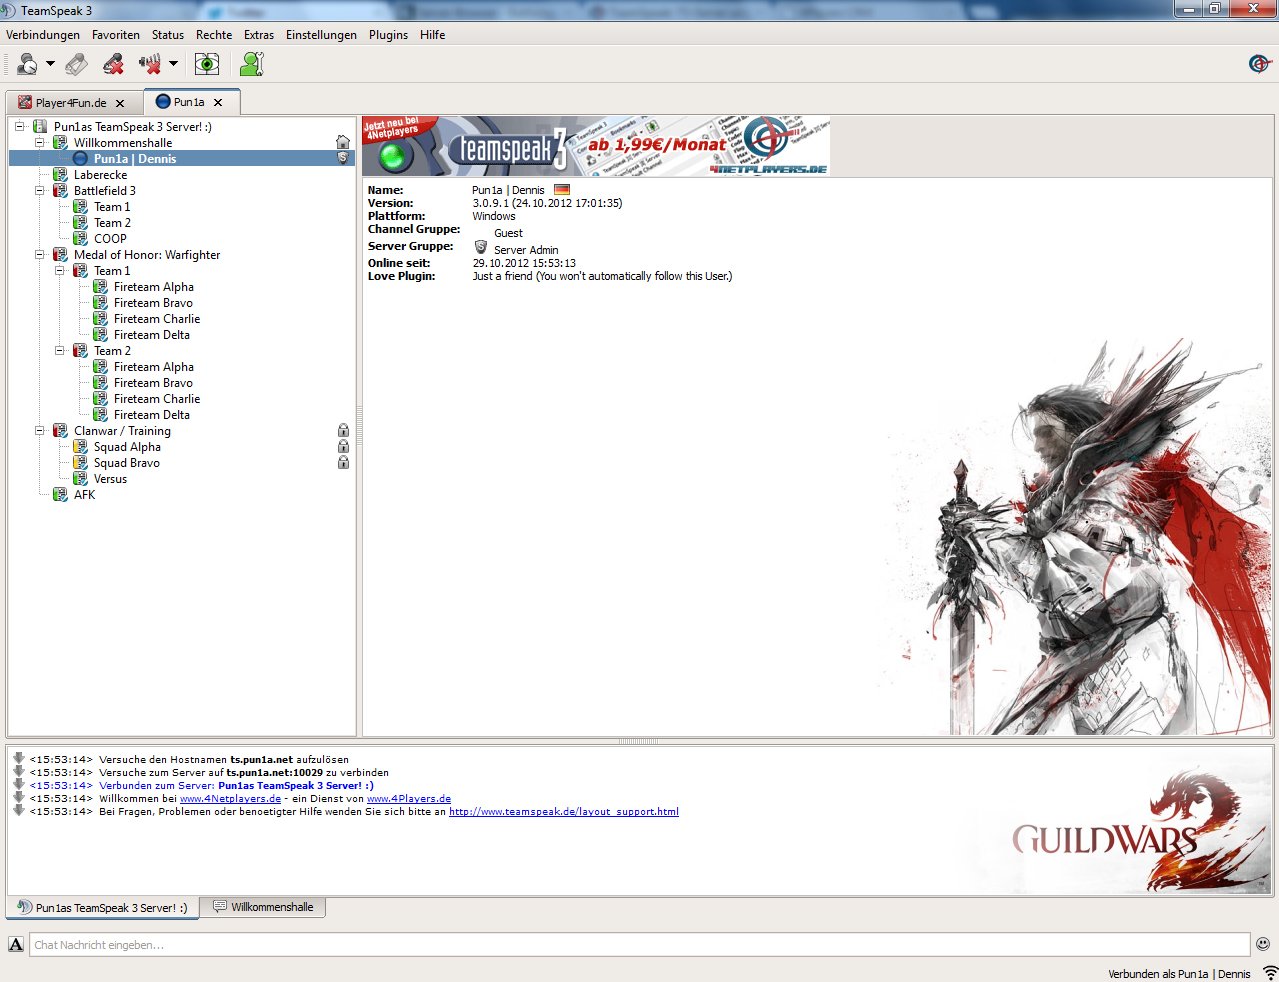Click the Laberecke channel icon
This screenshot has width=1279, height=982.
point(60,175)
